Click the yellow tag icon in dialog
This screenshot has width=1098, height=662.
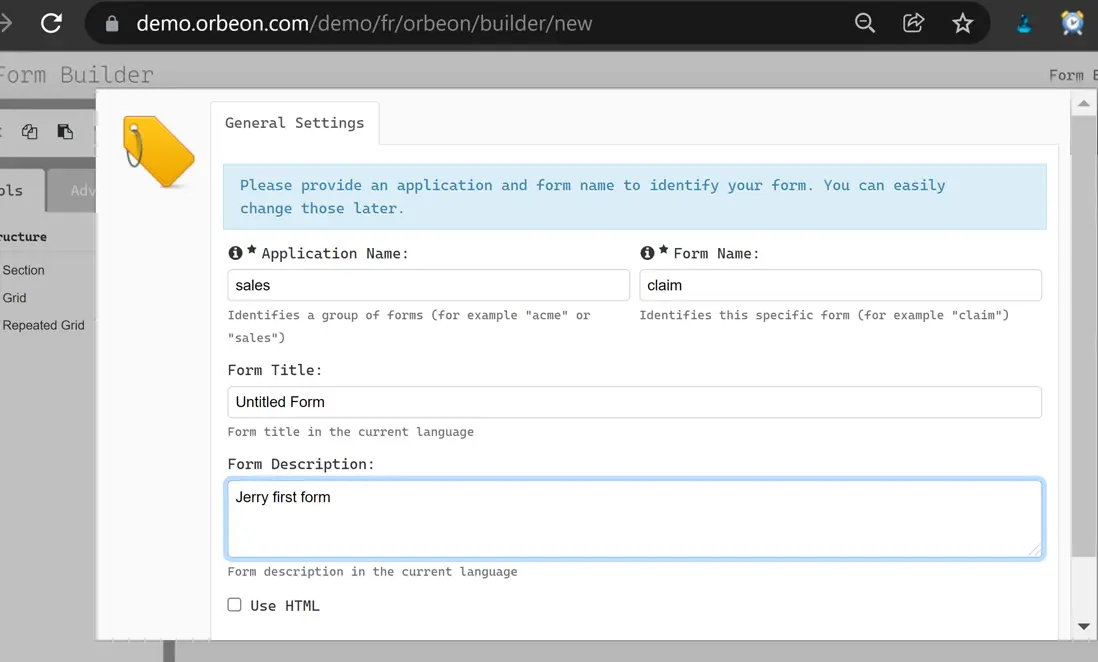pyautogui.click(x=157, y=151)
